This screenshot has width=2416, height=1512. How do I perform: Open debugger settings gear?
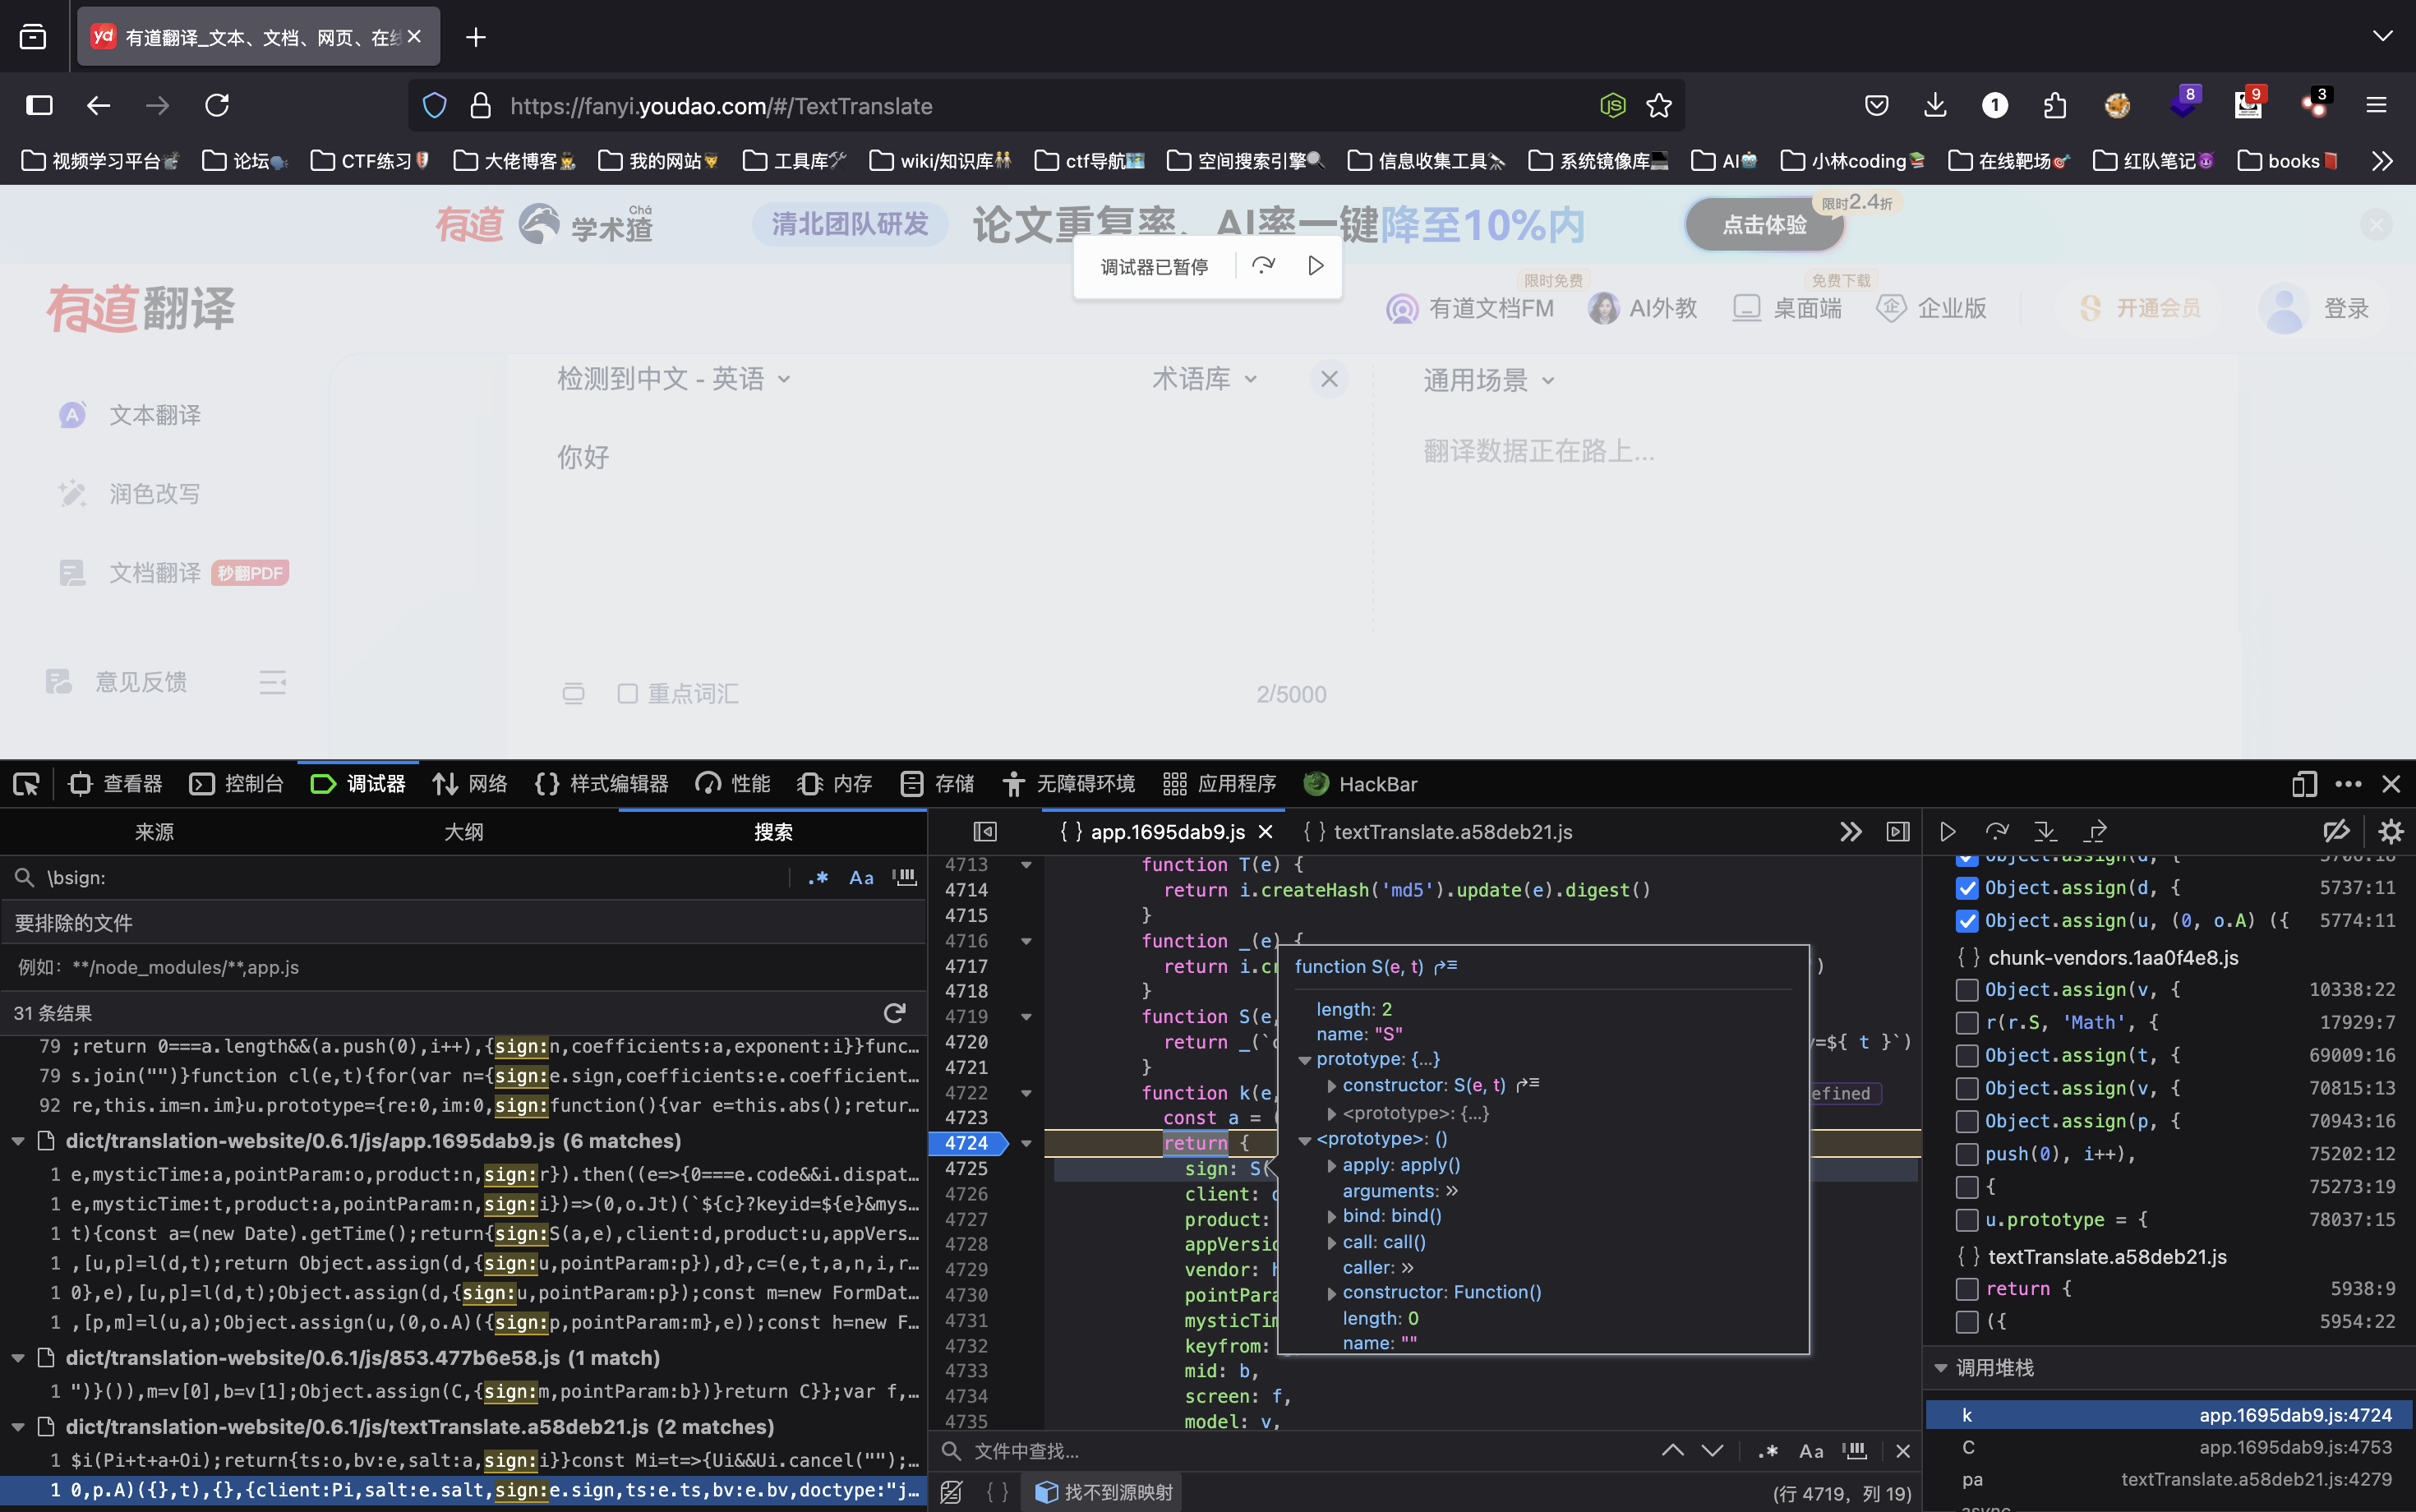2391,832
